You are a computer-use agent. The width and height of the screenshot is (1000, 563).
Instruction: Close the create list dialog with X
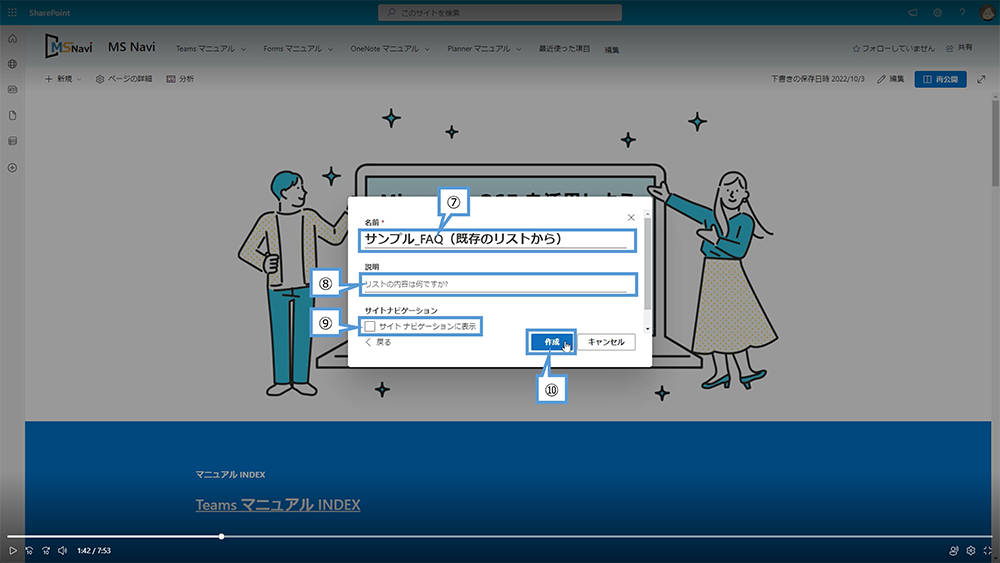coord(631,217)
